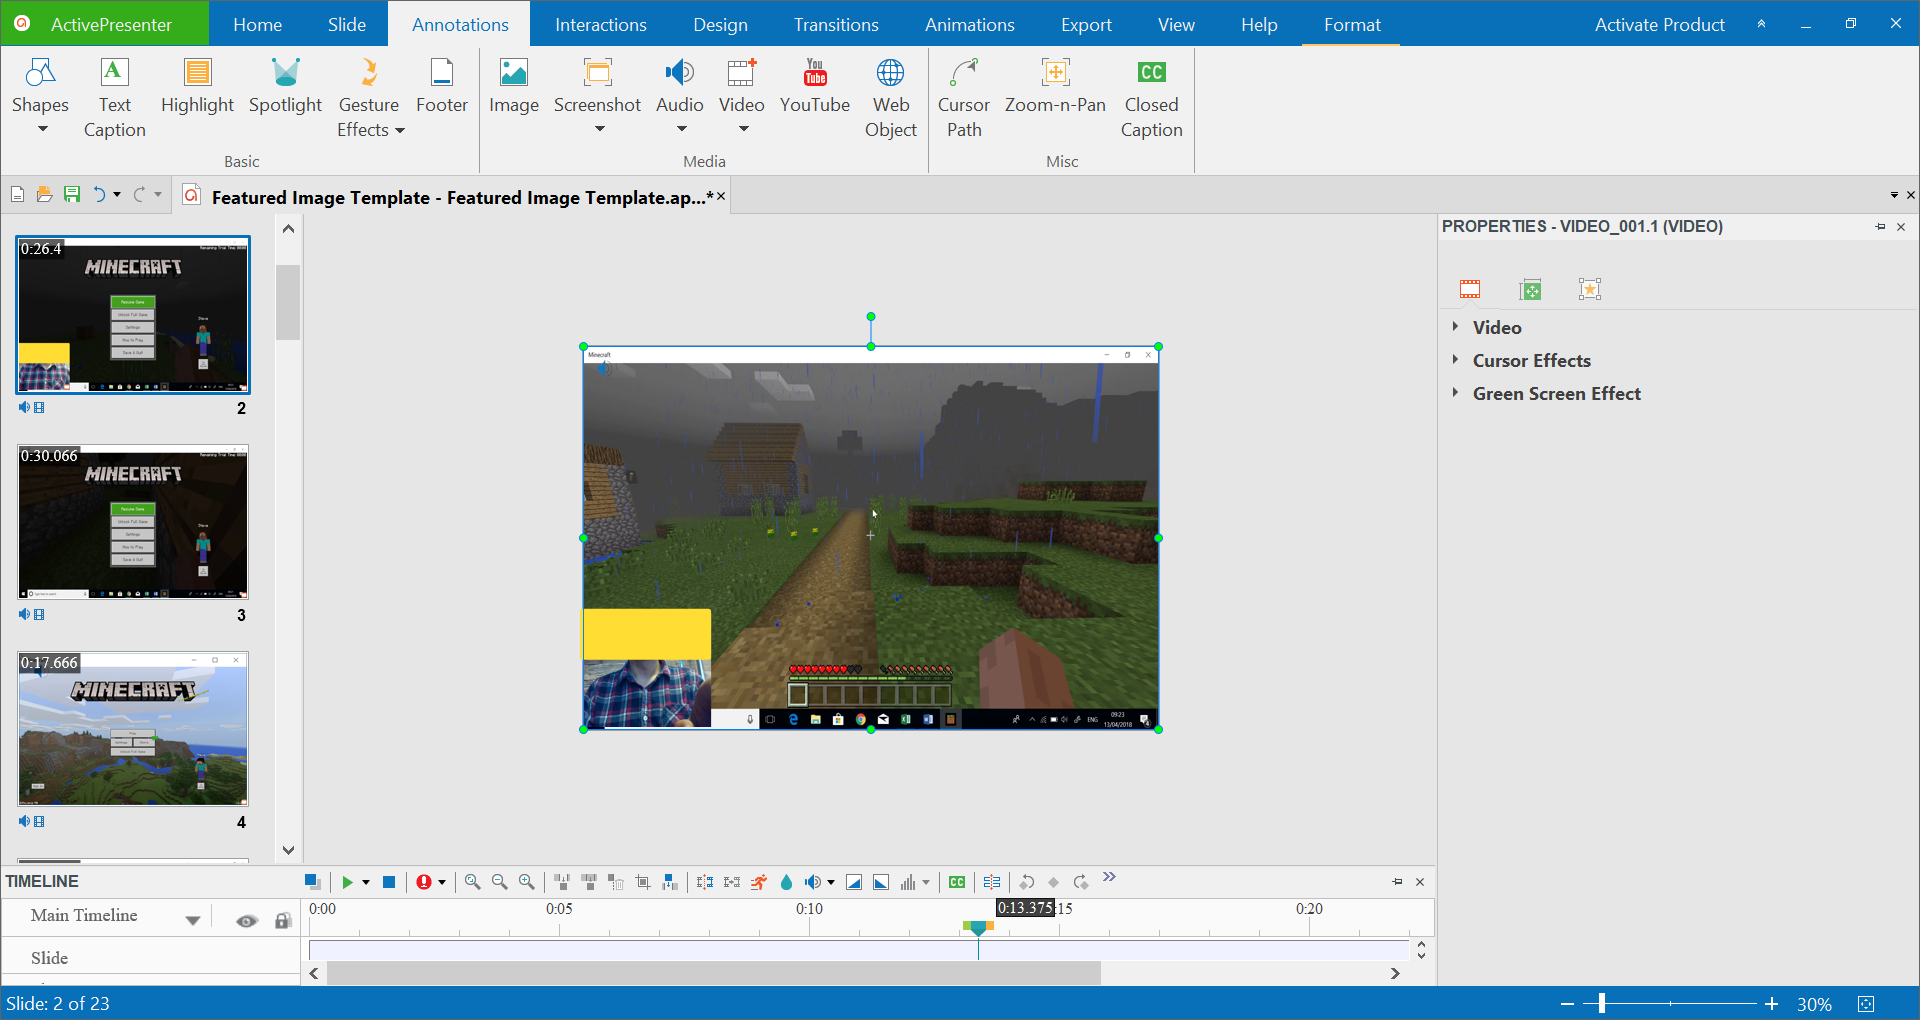Stop timeline playback

click(x=389, y=882)
